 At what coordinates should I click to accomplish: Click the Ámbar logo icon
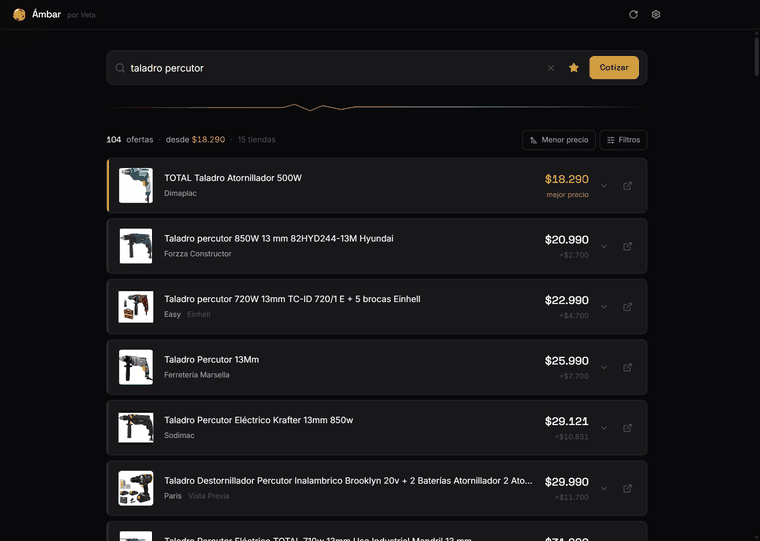pos(19,15)
